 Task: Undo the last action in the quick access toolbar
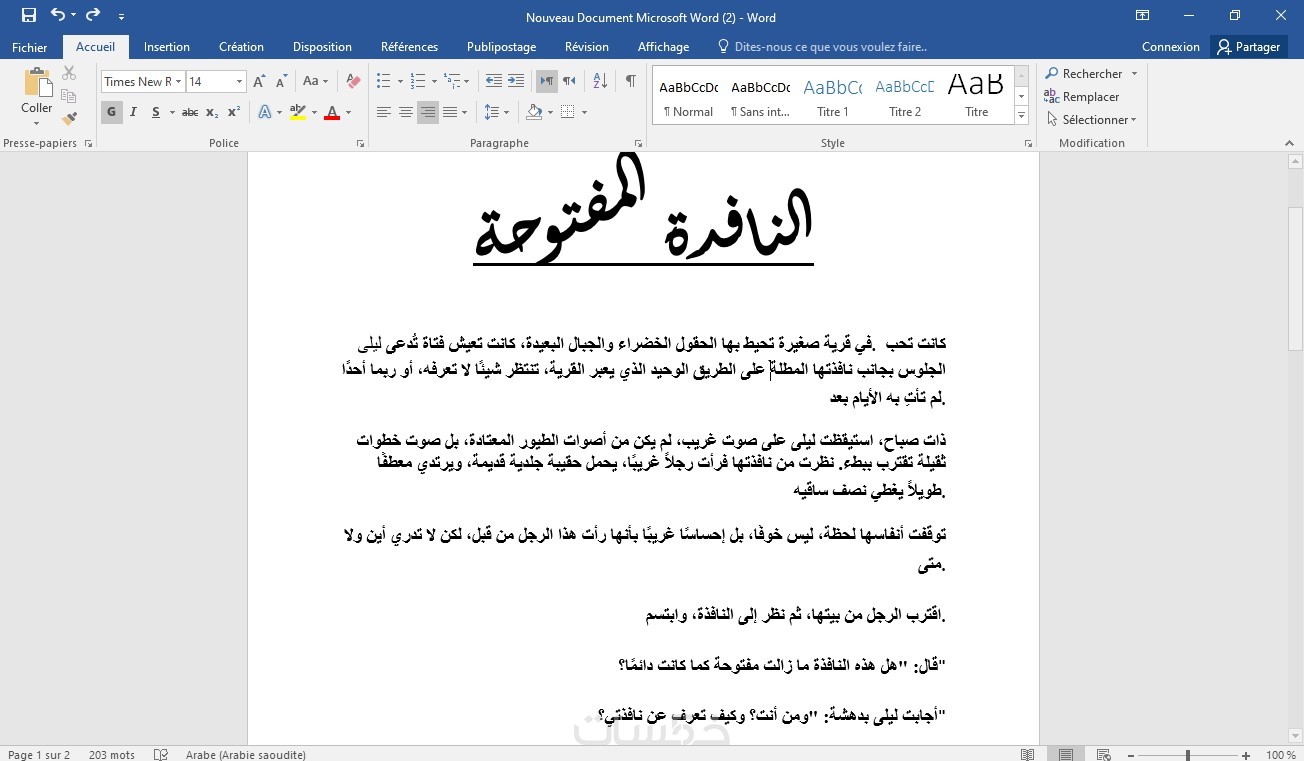click(57, 15)
